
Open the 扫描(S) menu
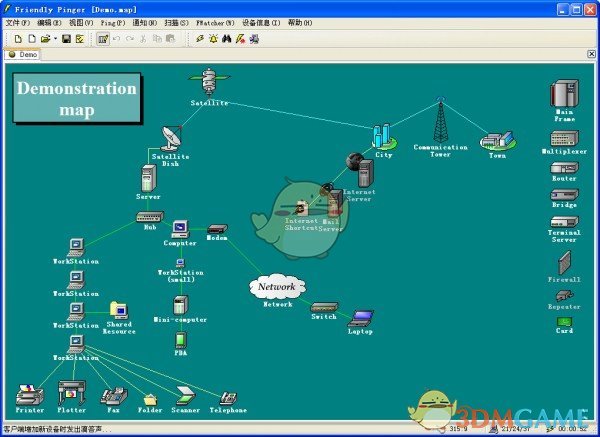tap(176, 23)
